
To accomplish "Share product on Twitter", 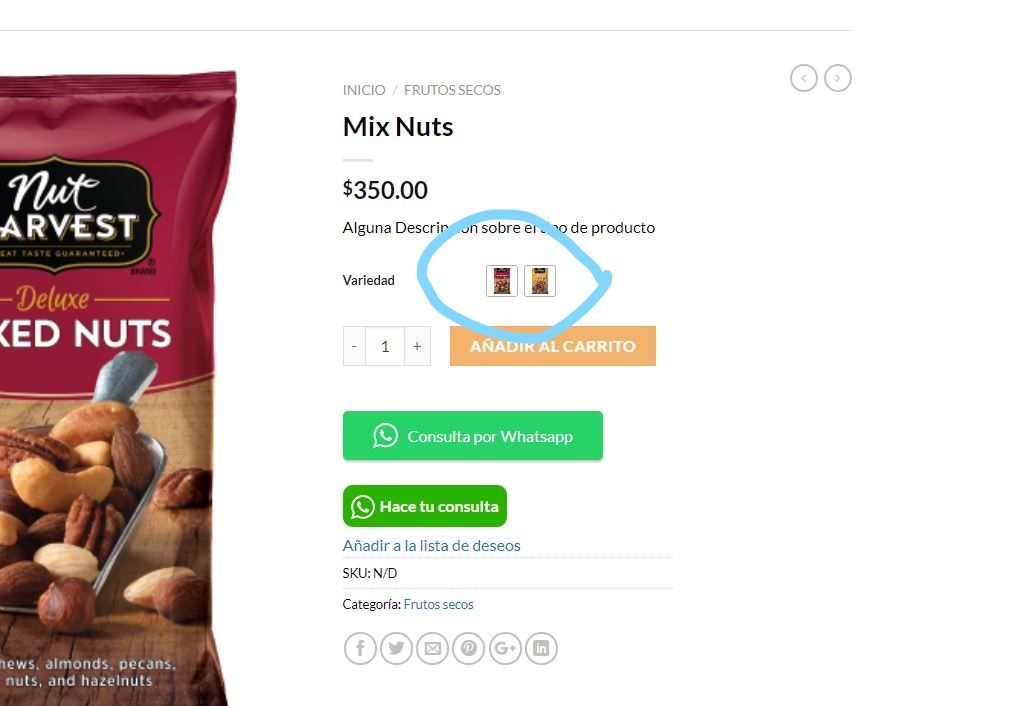I will [x=396, y=648].
